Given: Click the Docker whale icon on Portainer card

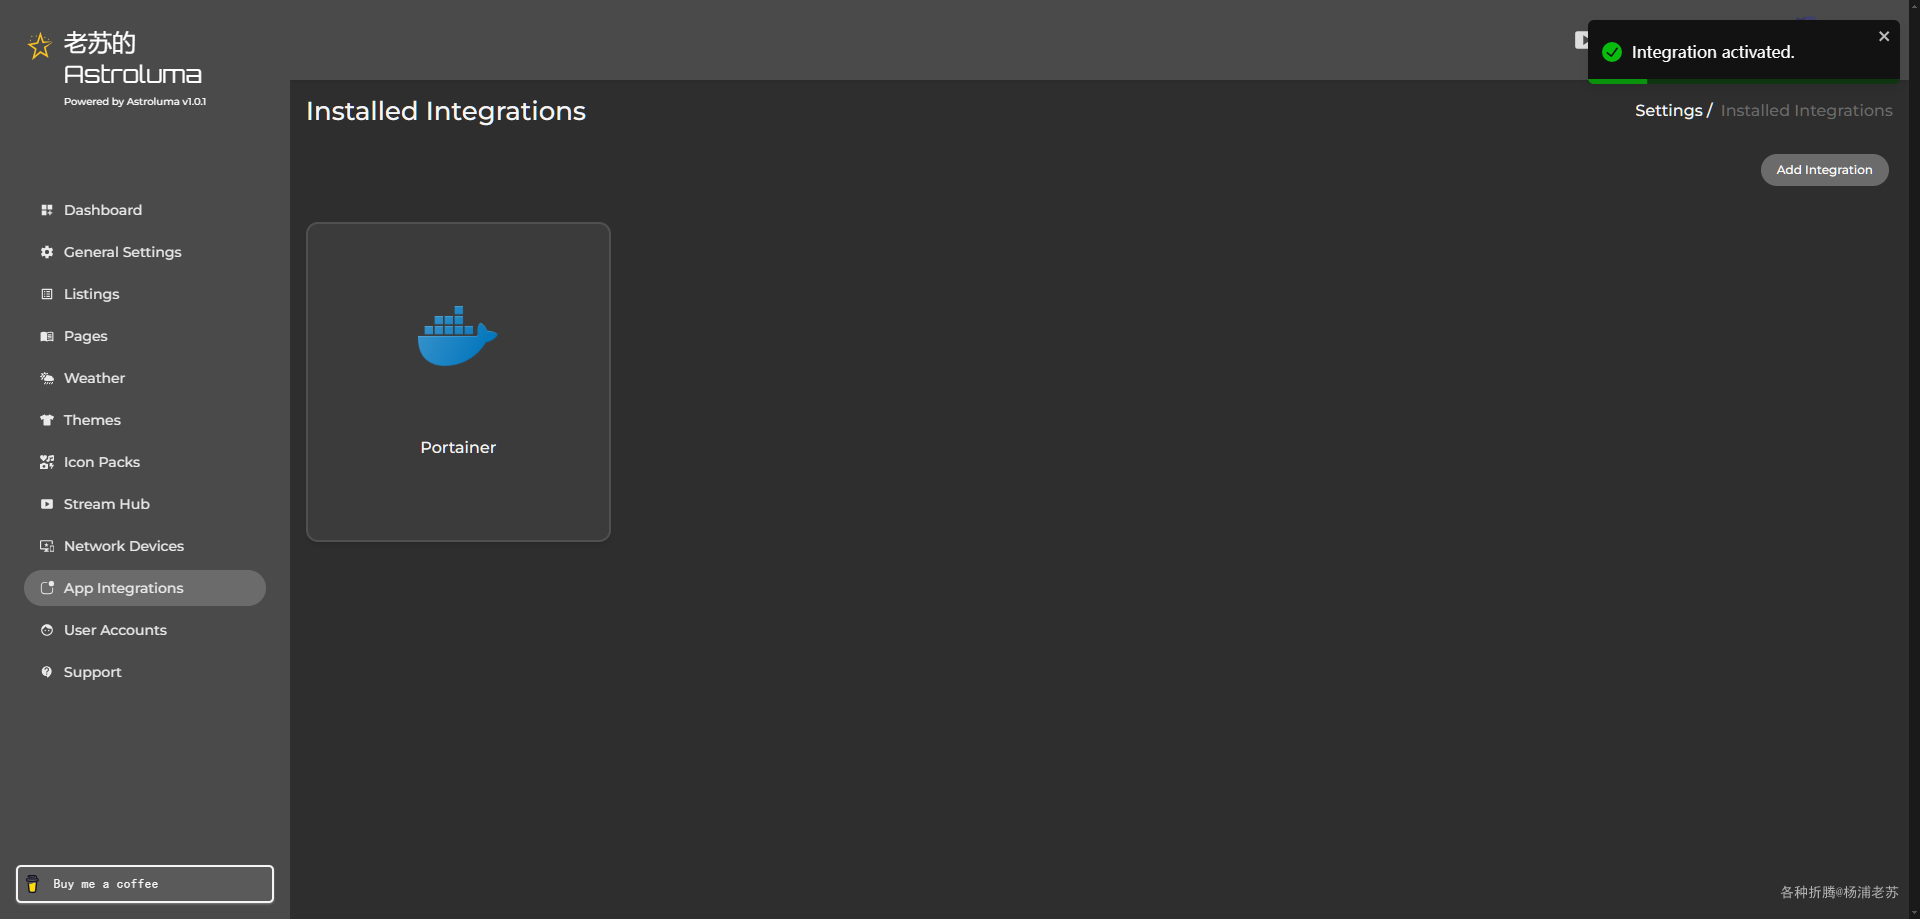Looking at the screenshot, I should [x=457, y=336].
